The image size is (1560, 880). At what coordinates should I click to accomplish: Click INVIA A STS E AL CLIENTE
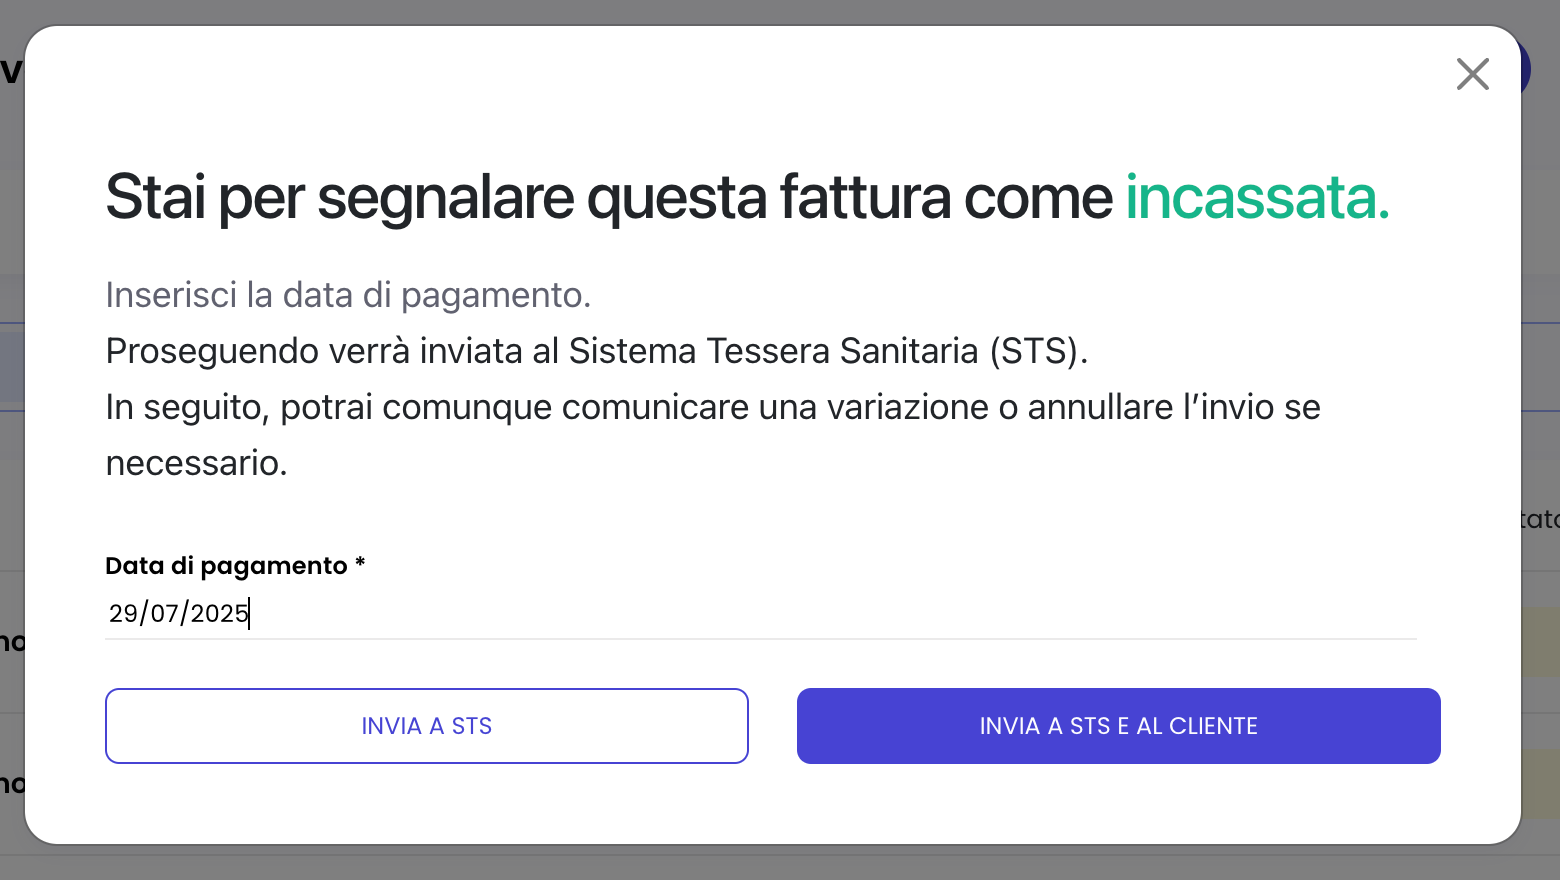coord(1118,726)
